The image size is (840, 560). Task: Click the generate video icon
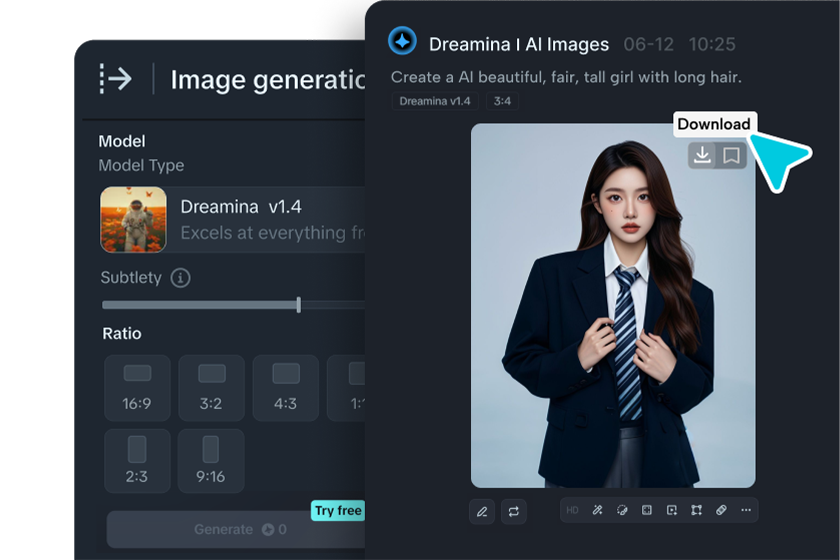[672, 510]
